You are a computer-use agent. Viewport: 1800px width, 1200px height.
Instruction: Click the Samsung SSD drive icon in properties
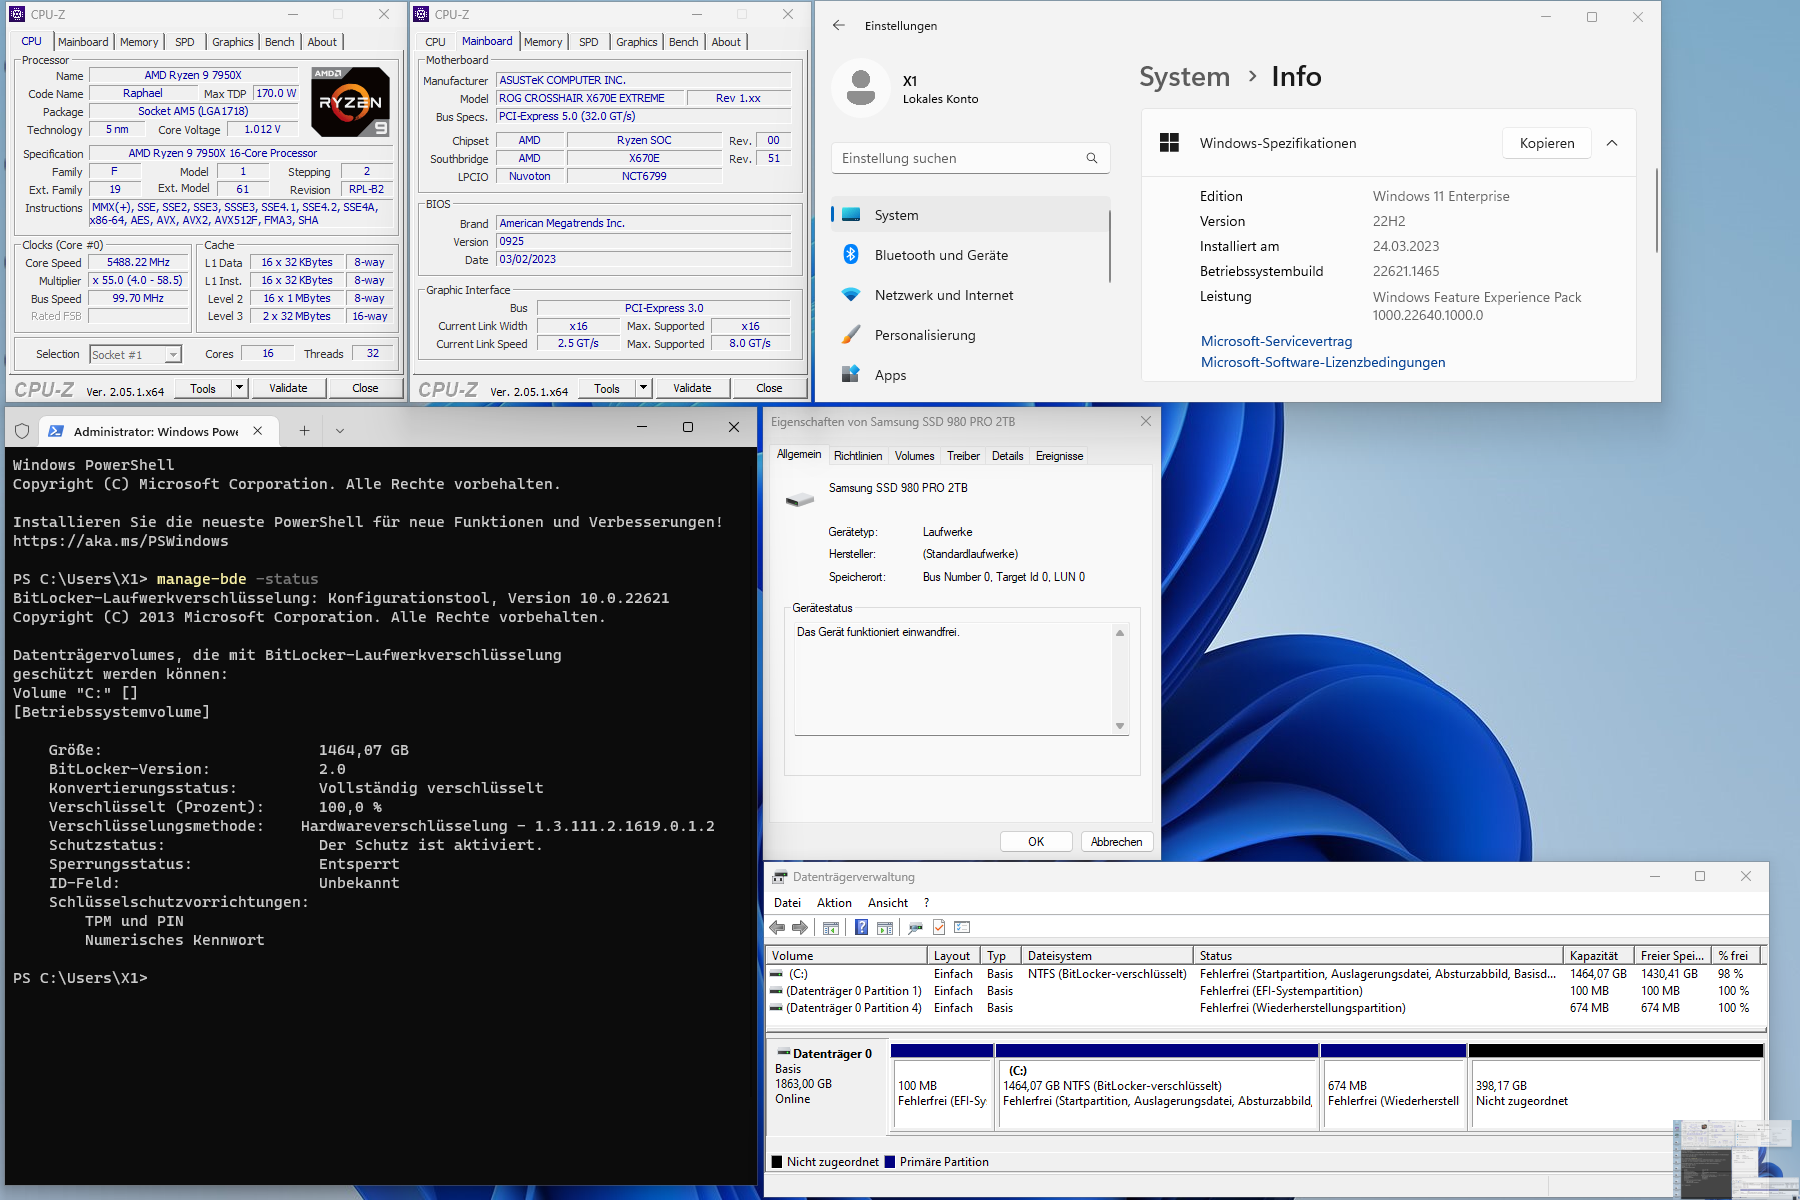pyautogui.click(x=800, y=499)
